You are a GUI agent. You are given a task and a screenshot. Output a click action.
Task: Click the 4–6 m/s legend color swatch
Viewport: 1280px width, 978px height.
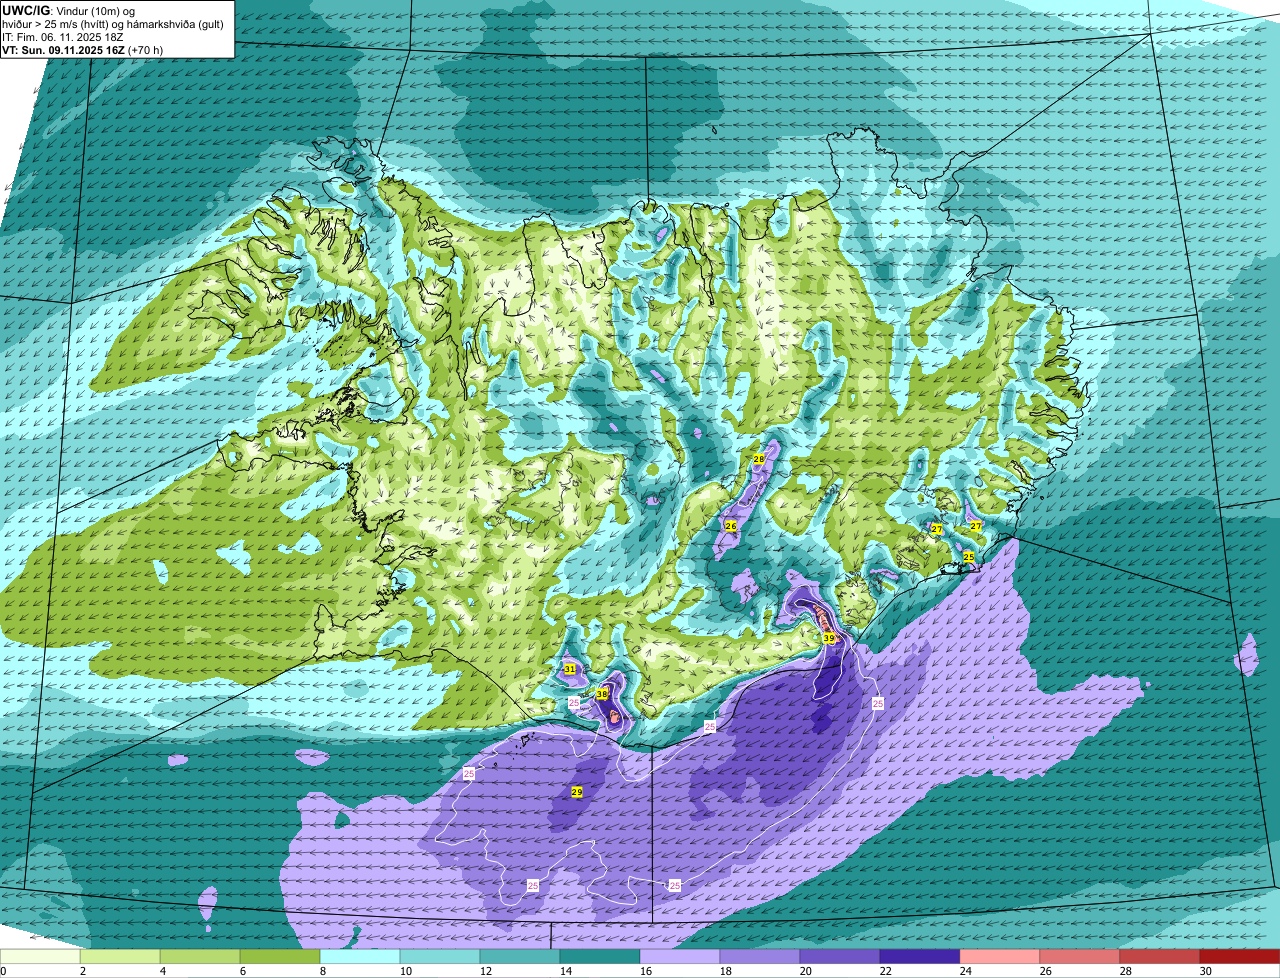pos(200,956)
